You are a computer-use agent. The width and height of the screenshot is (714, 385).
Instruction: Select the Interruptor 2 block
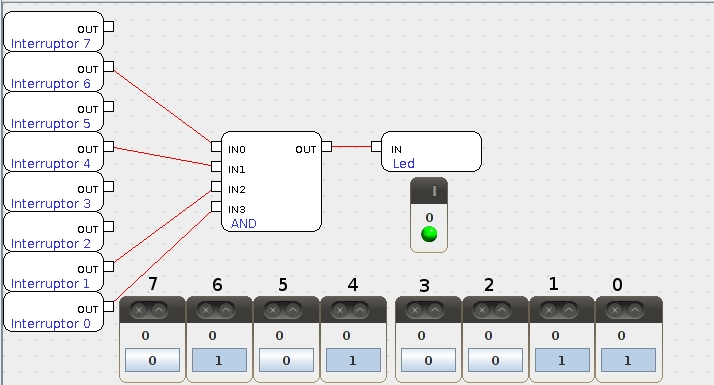pyautogui.click(x=54, y=232)
